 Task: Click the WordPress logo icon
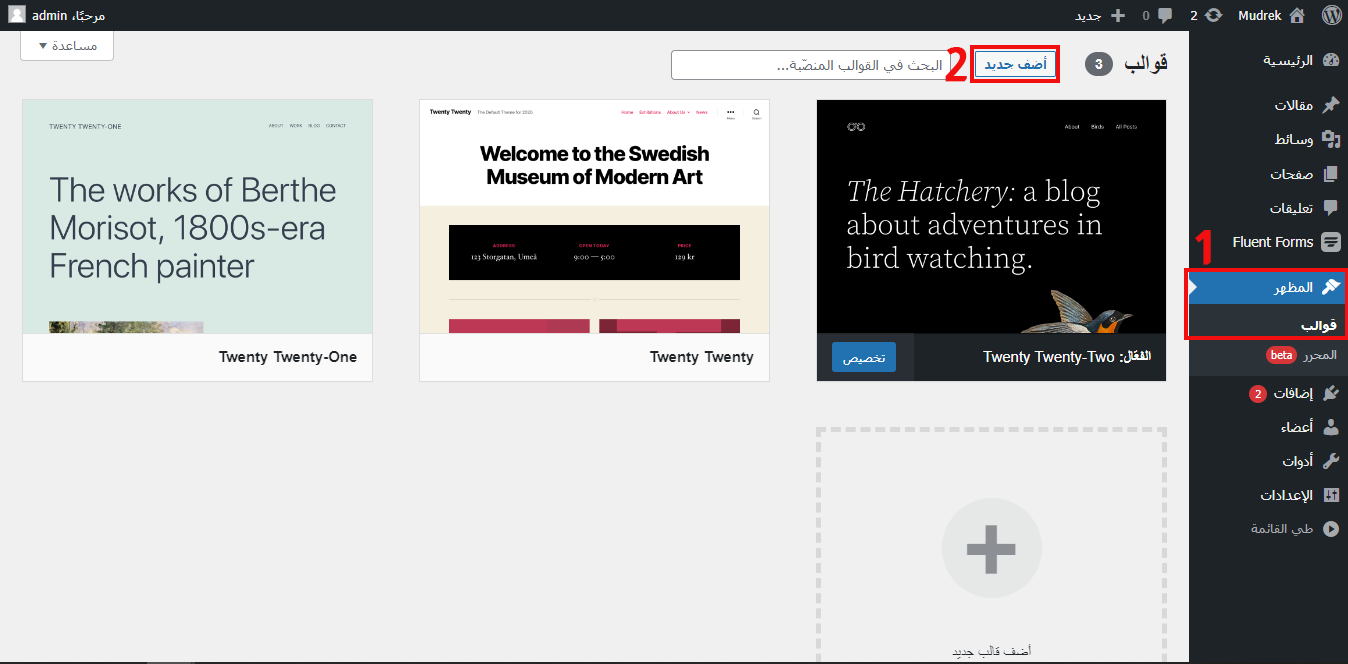click(1331, 15)
